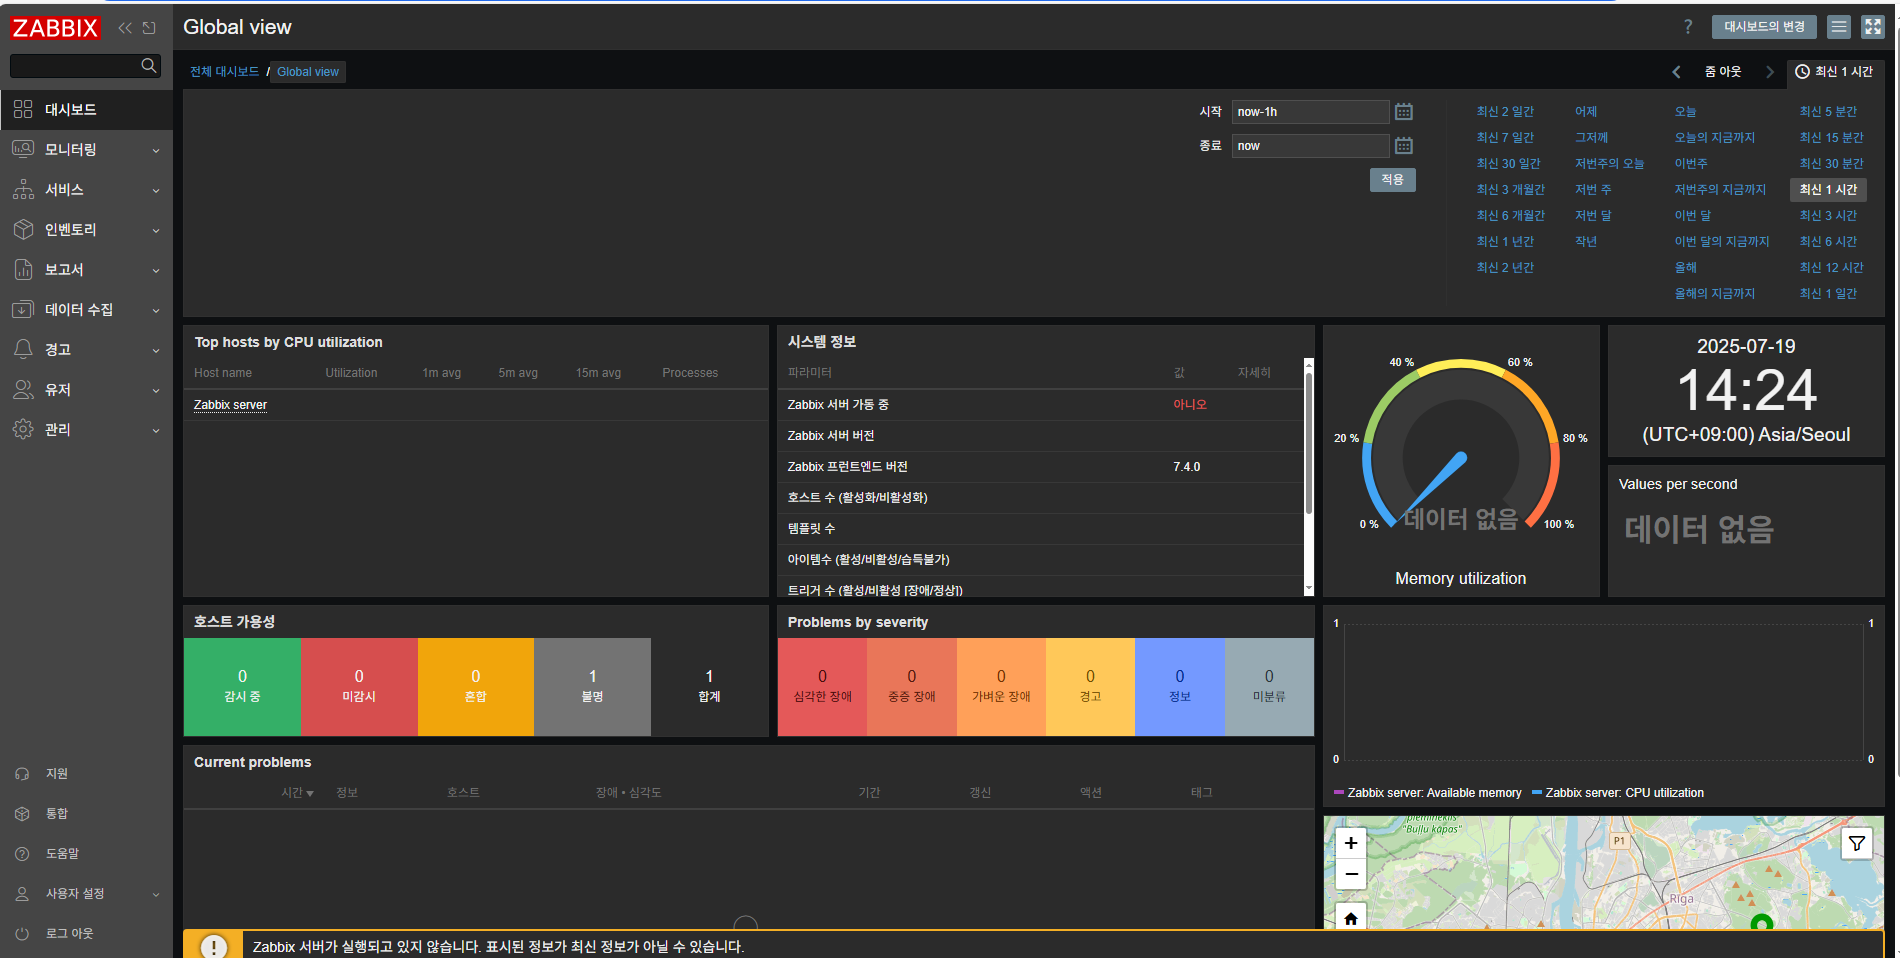Expand the 데이터 수집 menu
The width and height of the screenshot is (1900, 958).
pos(86,310)
